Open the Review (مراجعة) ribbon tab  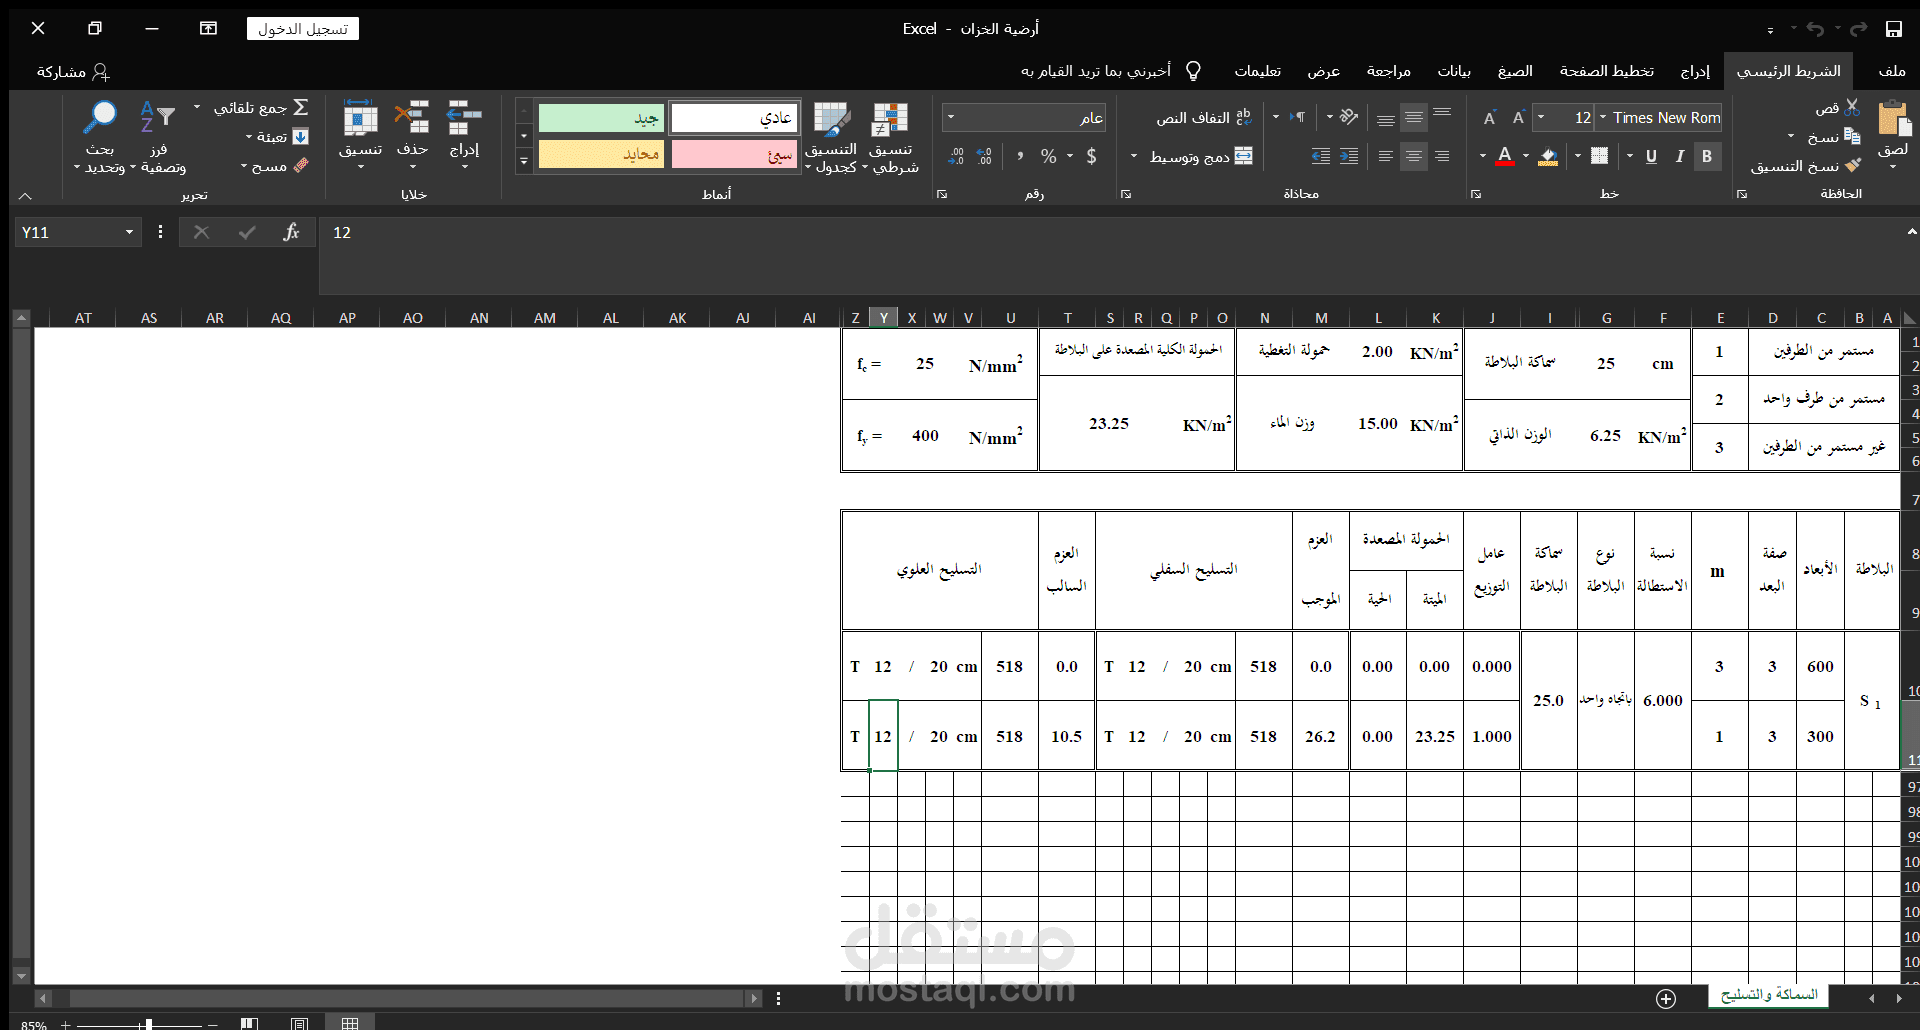(1388, 71)
